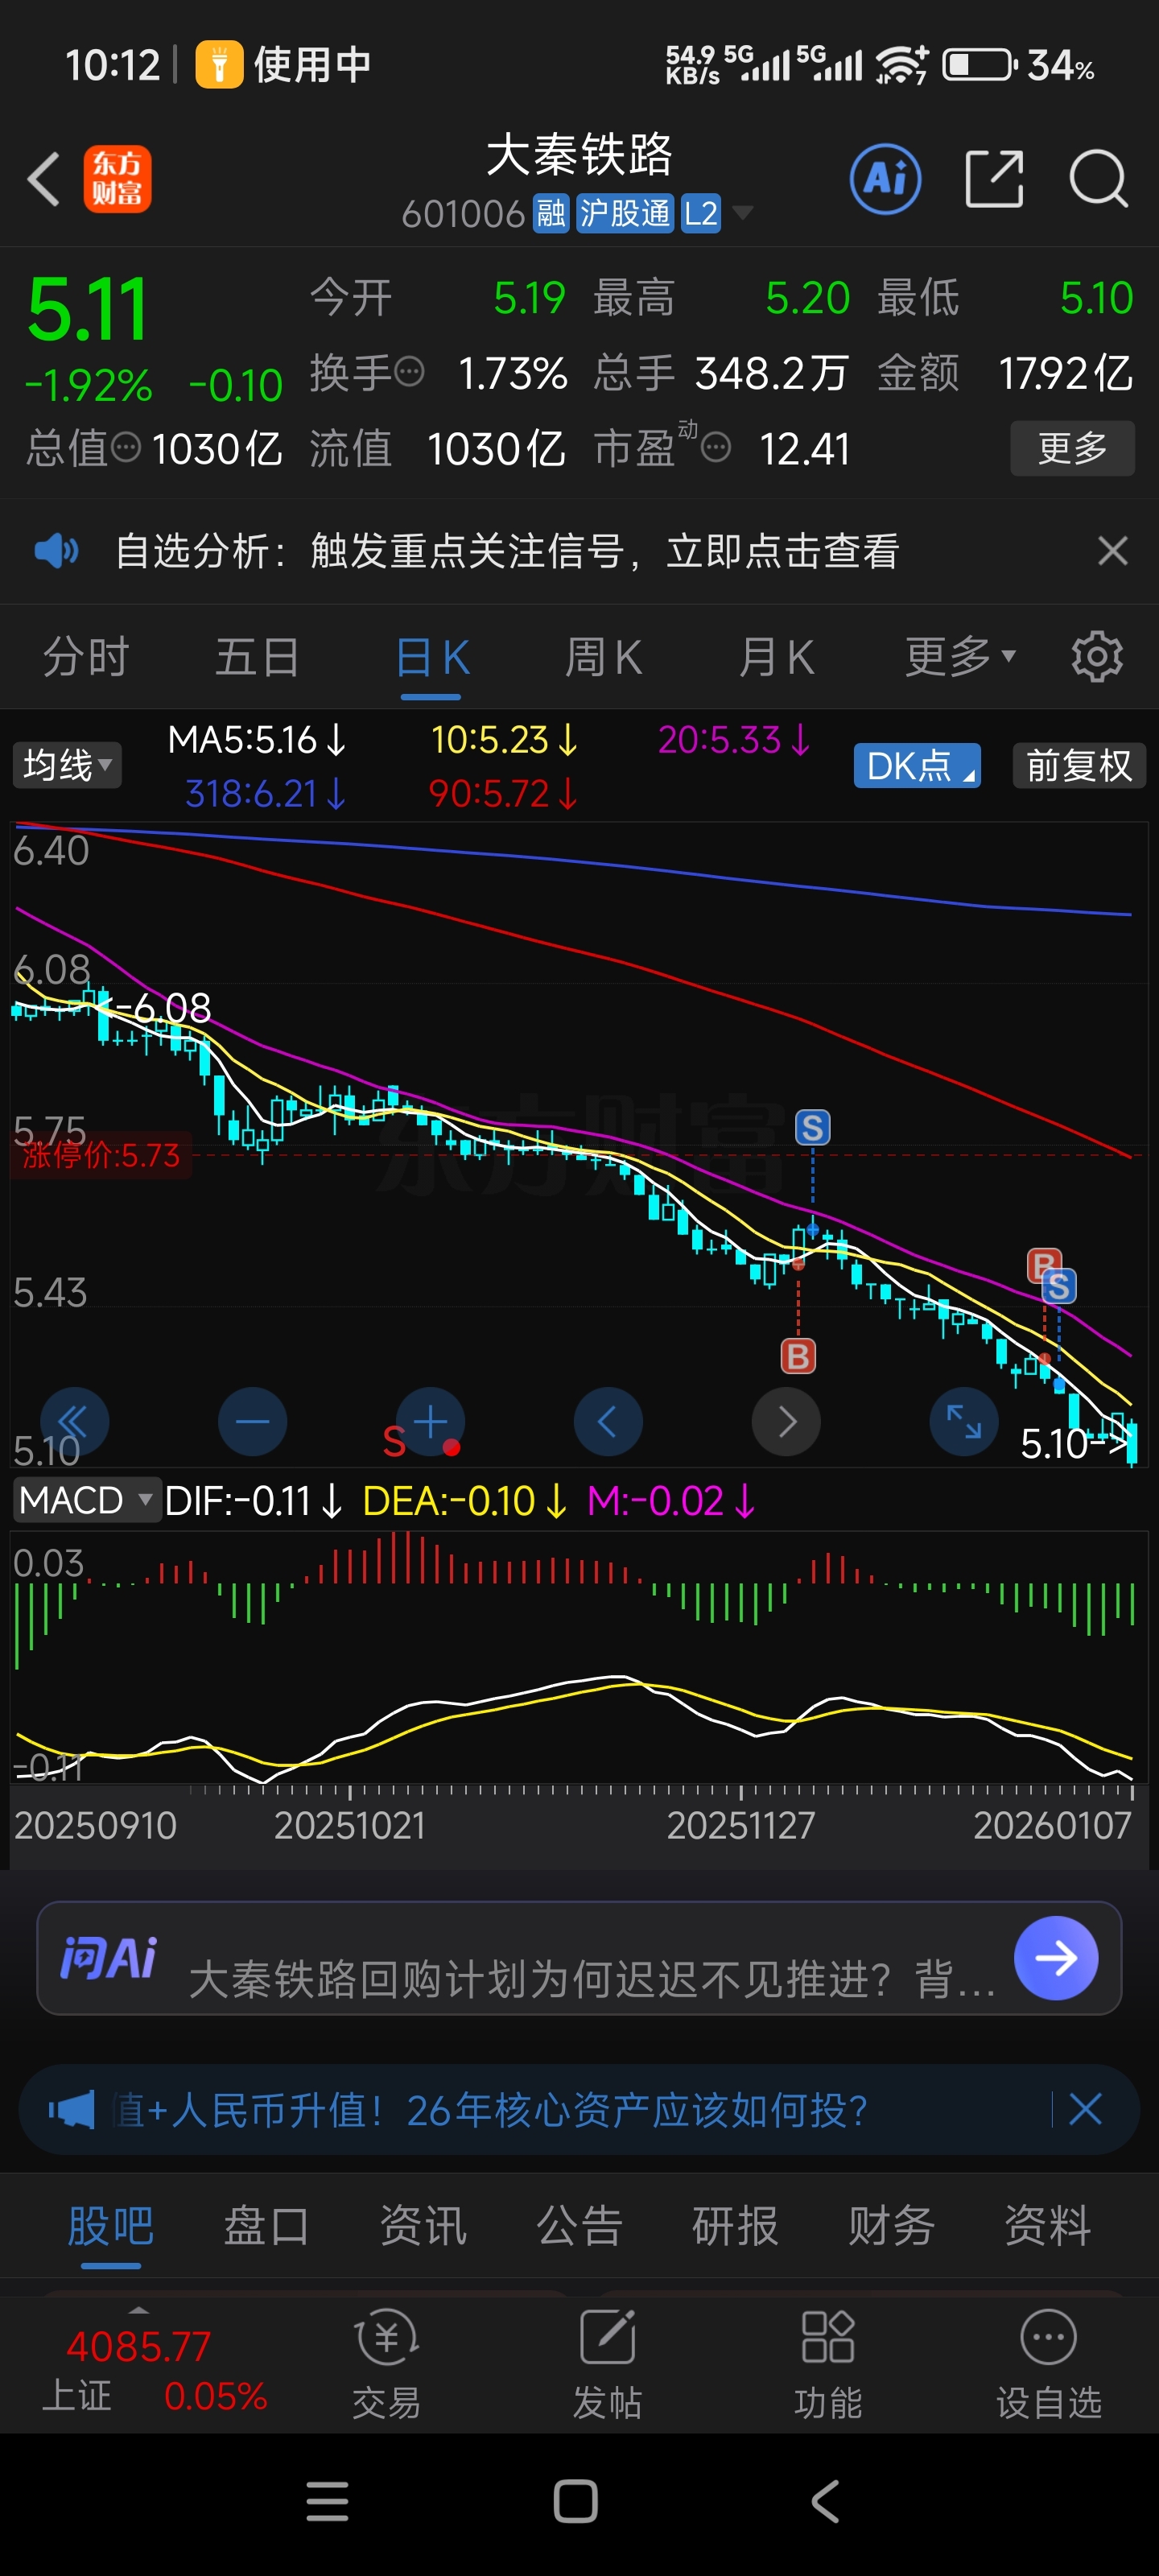Image resolution: width=1159 pixels, height=2576 pixels.
Task: Tap the 融 margin trading badge
Action: point(551,213)
